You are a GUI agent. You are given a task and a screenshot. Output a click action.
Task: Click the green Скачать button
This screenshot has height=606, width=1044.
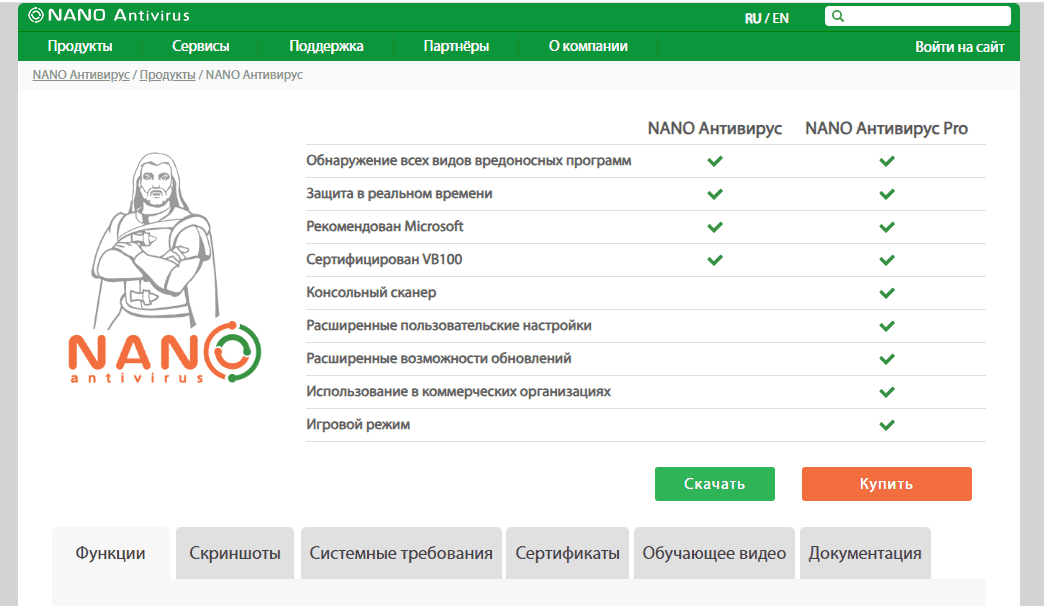tap(714, 483)
